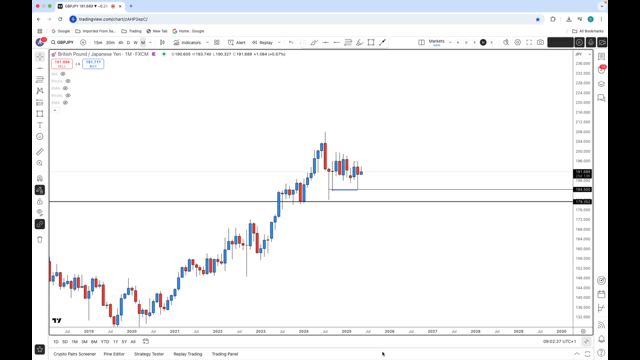The width and height of the screenshot is (640, 360).
Task: Open the chart settings gear icon
Action: (518, 42)
